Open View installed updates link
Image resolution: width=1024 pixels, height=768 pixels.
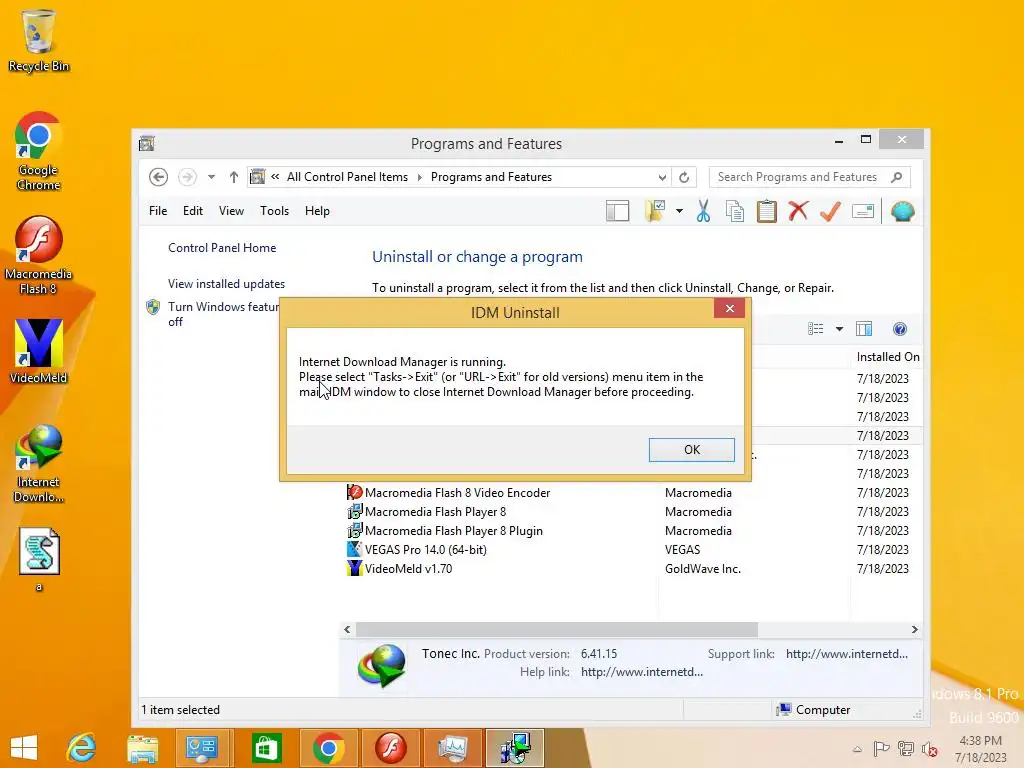[226, 284]
